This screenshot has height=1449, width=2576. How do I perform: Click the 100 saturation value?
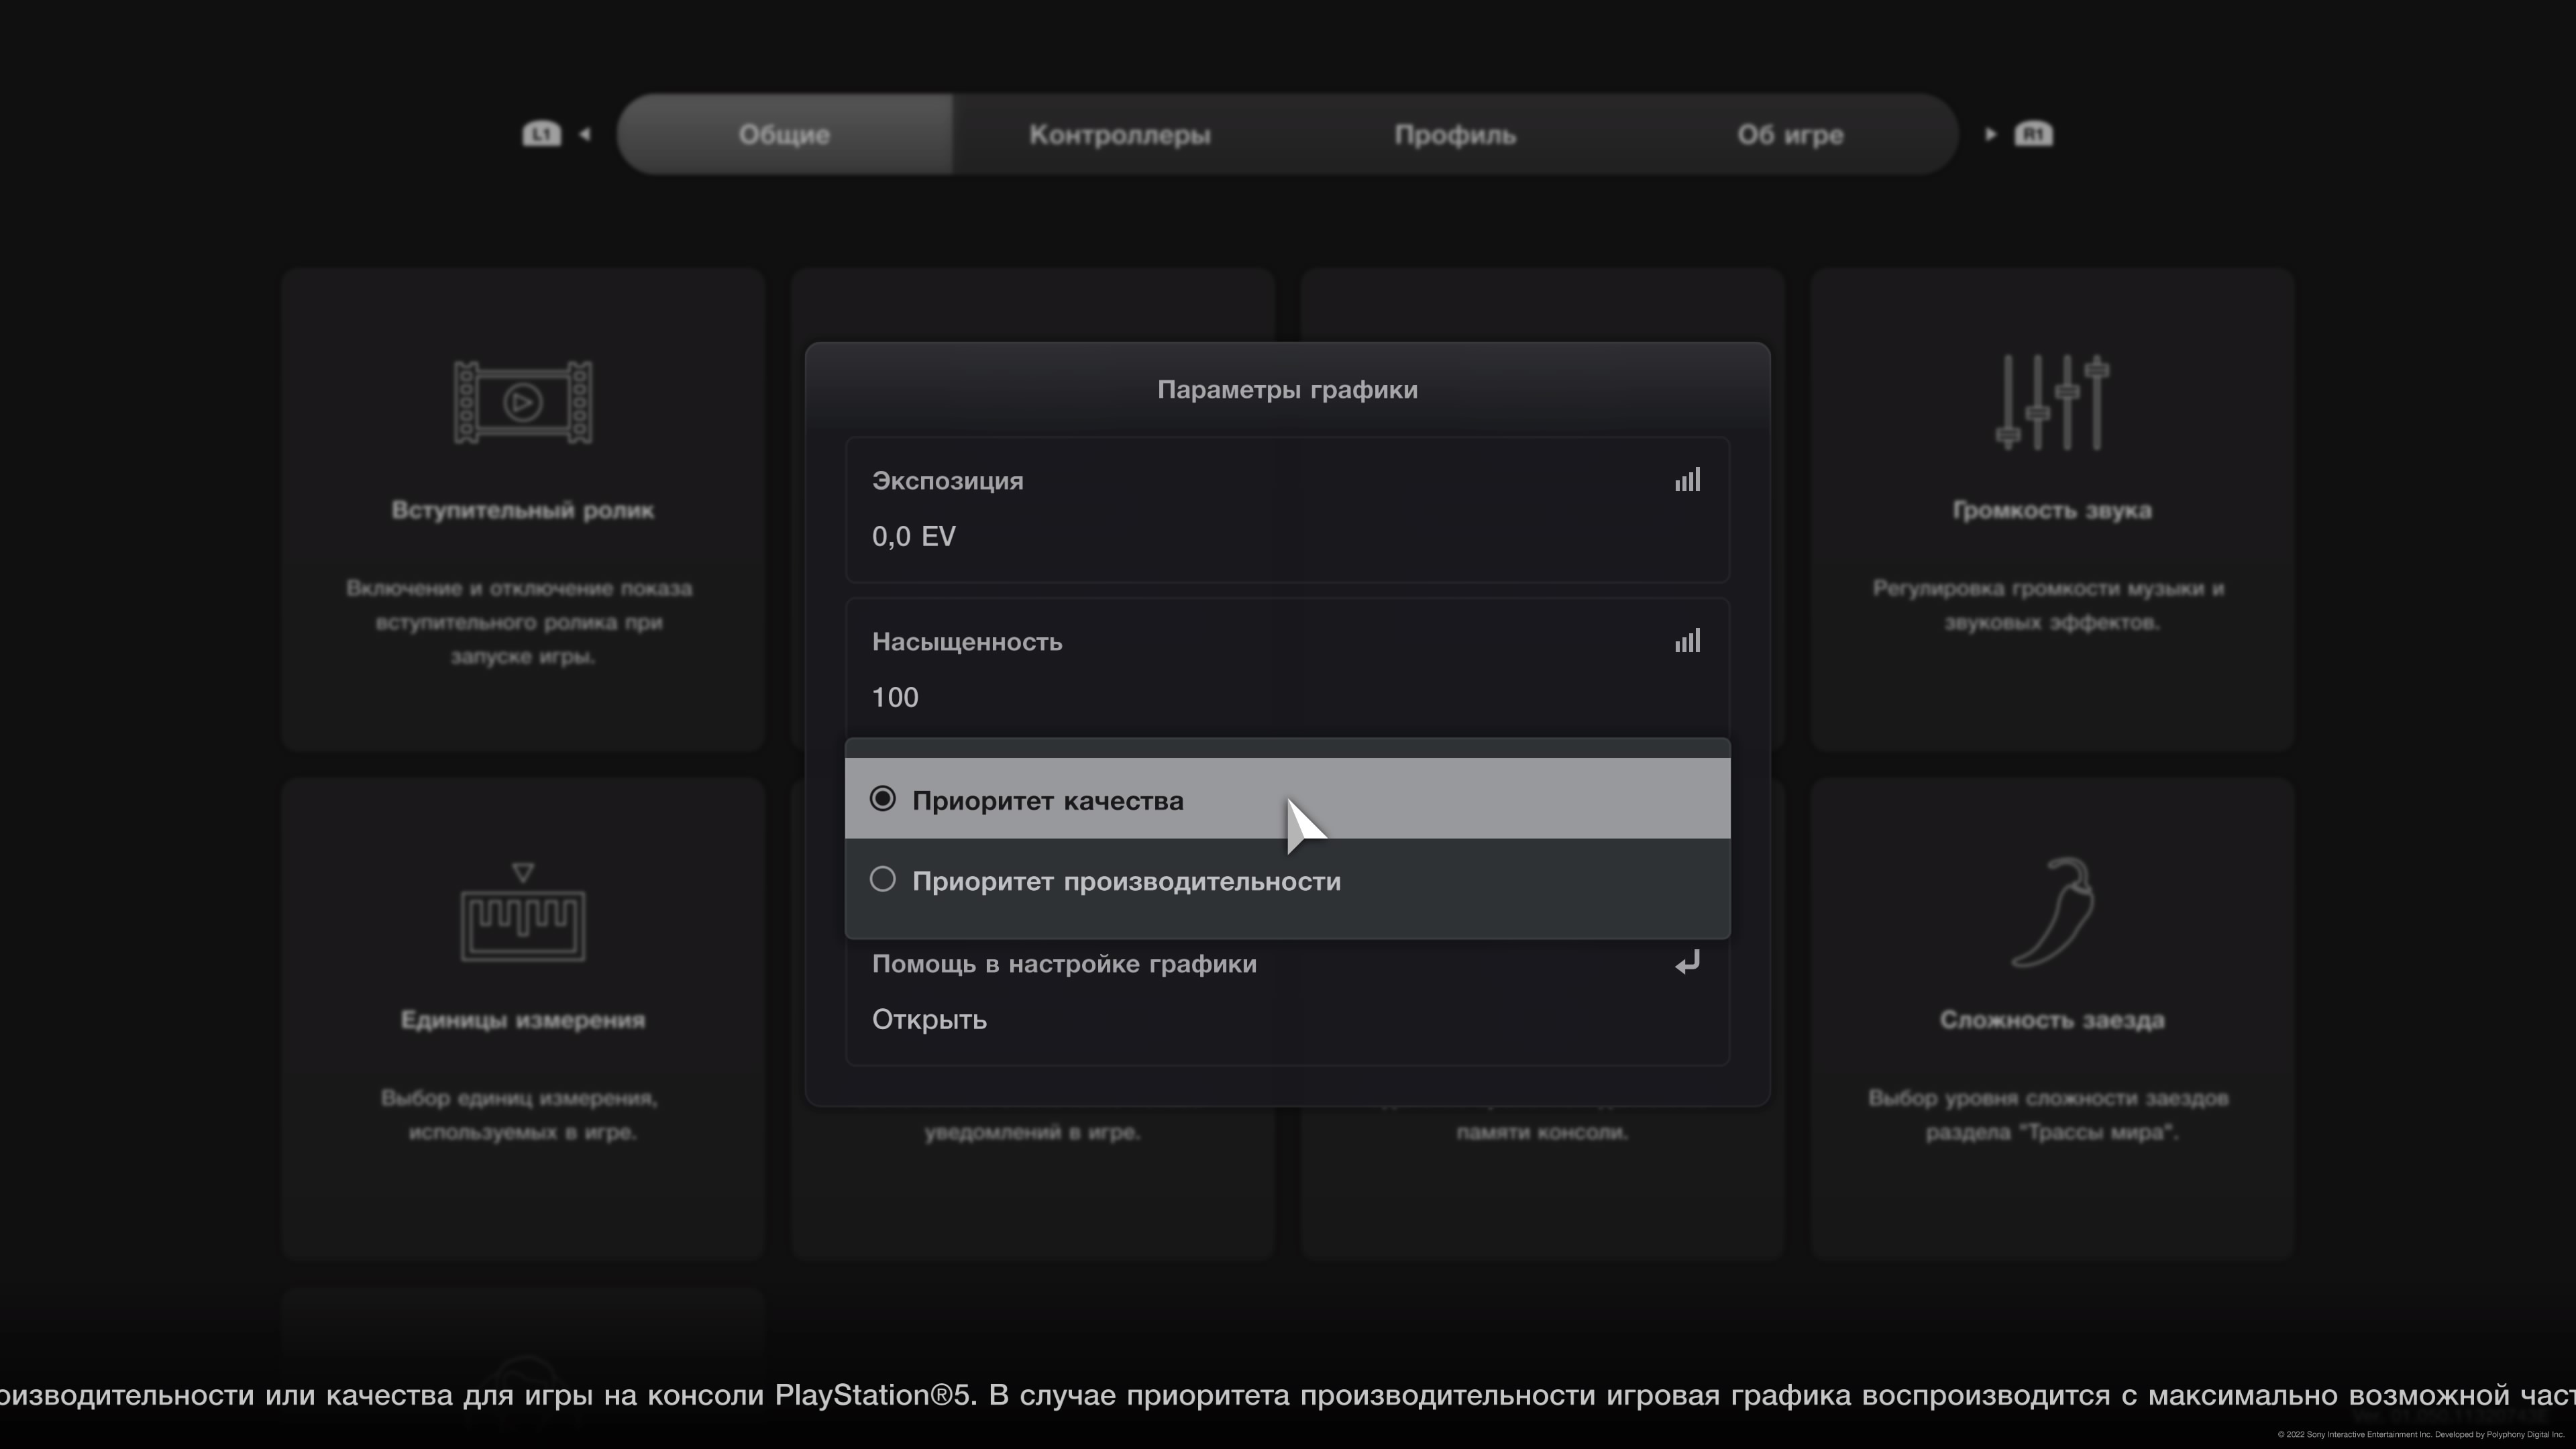pos(895,697)
